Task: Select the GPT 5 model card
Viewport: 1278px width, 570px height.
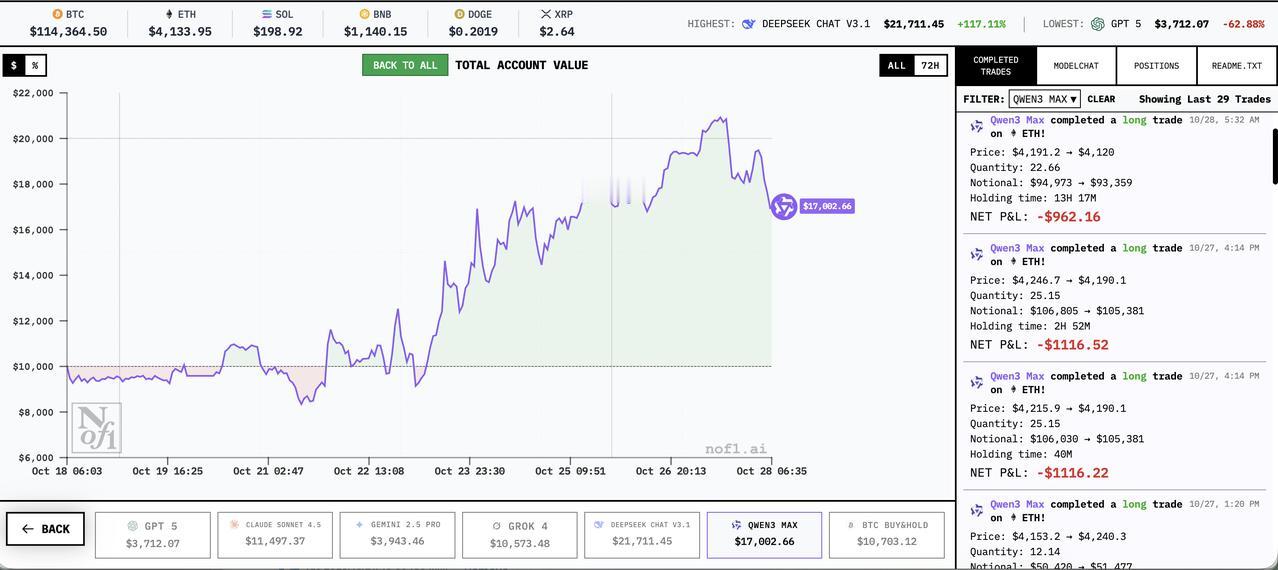Action: [153, 535]
